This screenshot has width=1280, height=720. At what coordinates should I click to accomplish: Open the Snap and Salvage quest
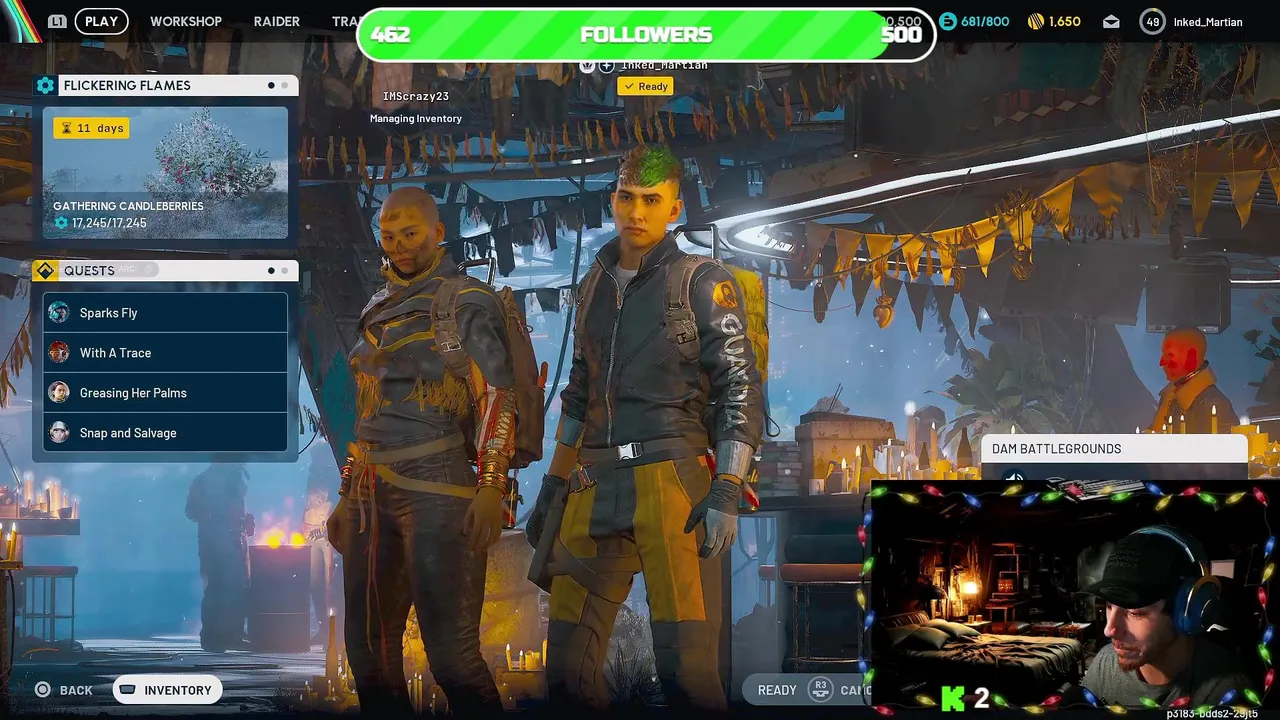(x=165, y=433)
